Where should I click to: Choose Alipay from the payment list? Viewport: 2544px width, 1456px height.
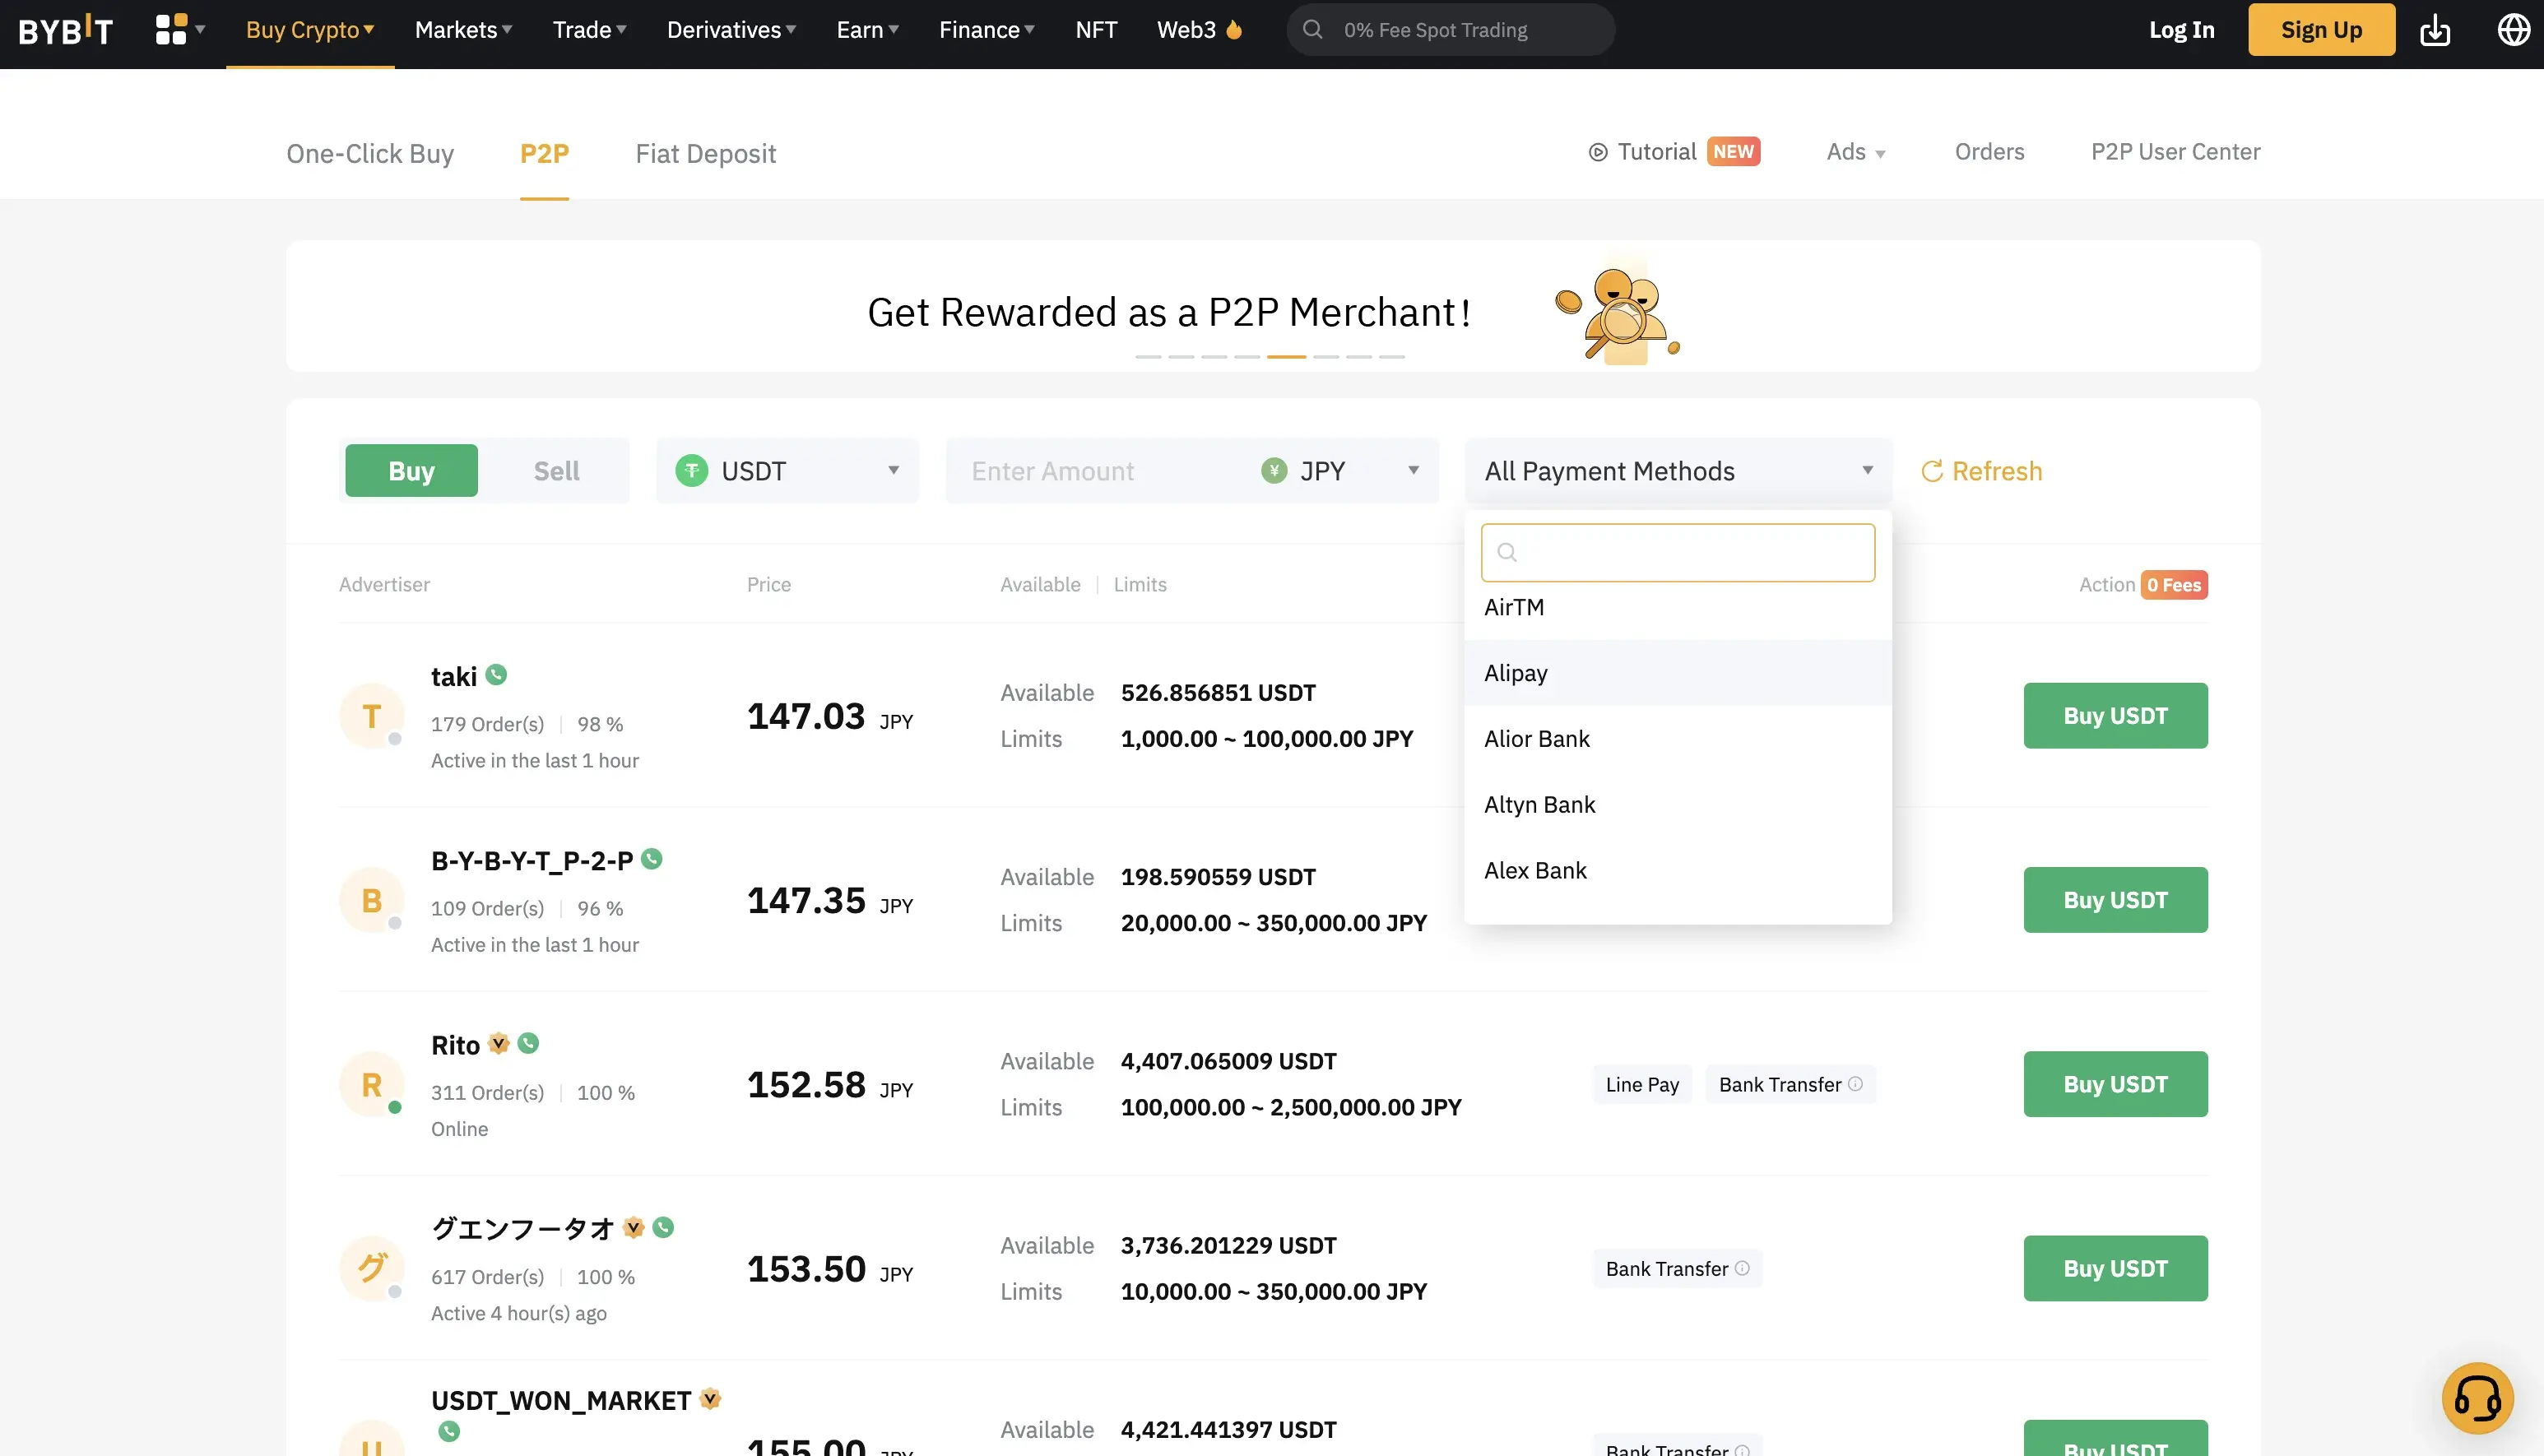pyautogui.click(x=1516, y=673)
